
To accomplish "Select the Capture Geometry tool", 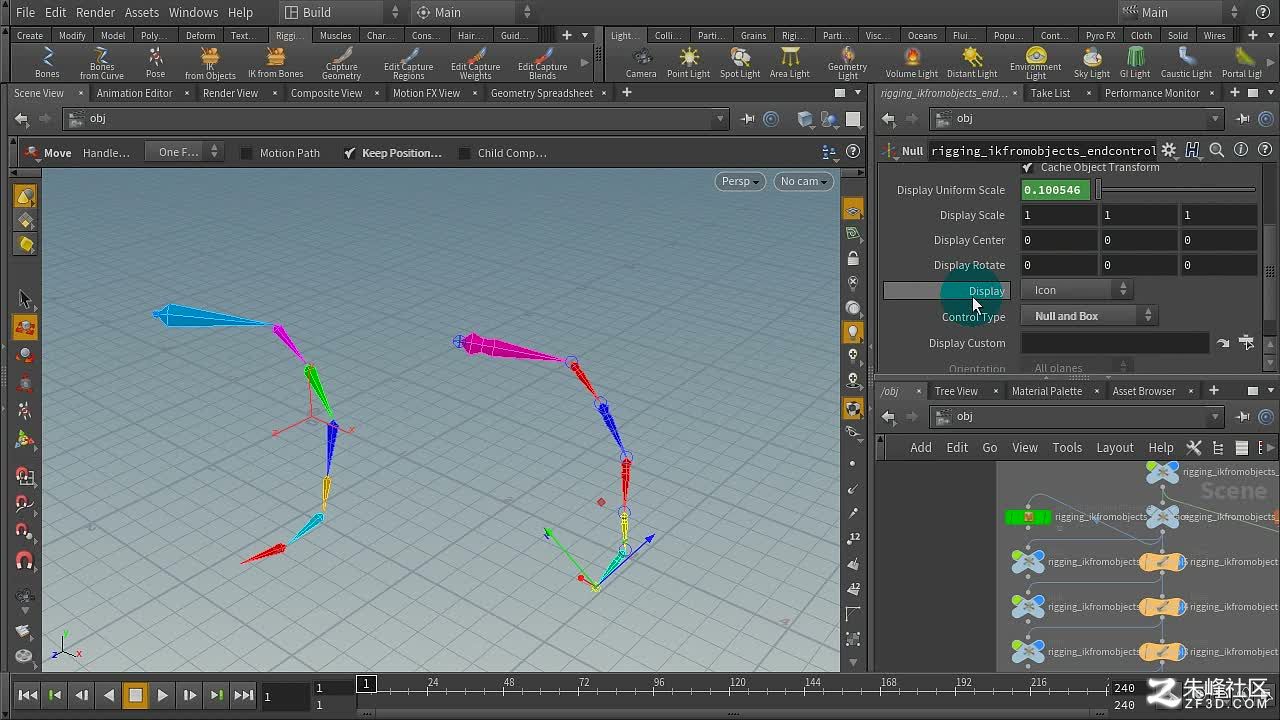I will [341, 63].
